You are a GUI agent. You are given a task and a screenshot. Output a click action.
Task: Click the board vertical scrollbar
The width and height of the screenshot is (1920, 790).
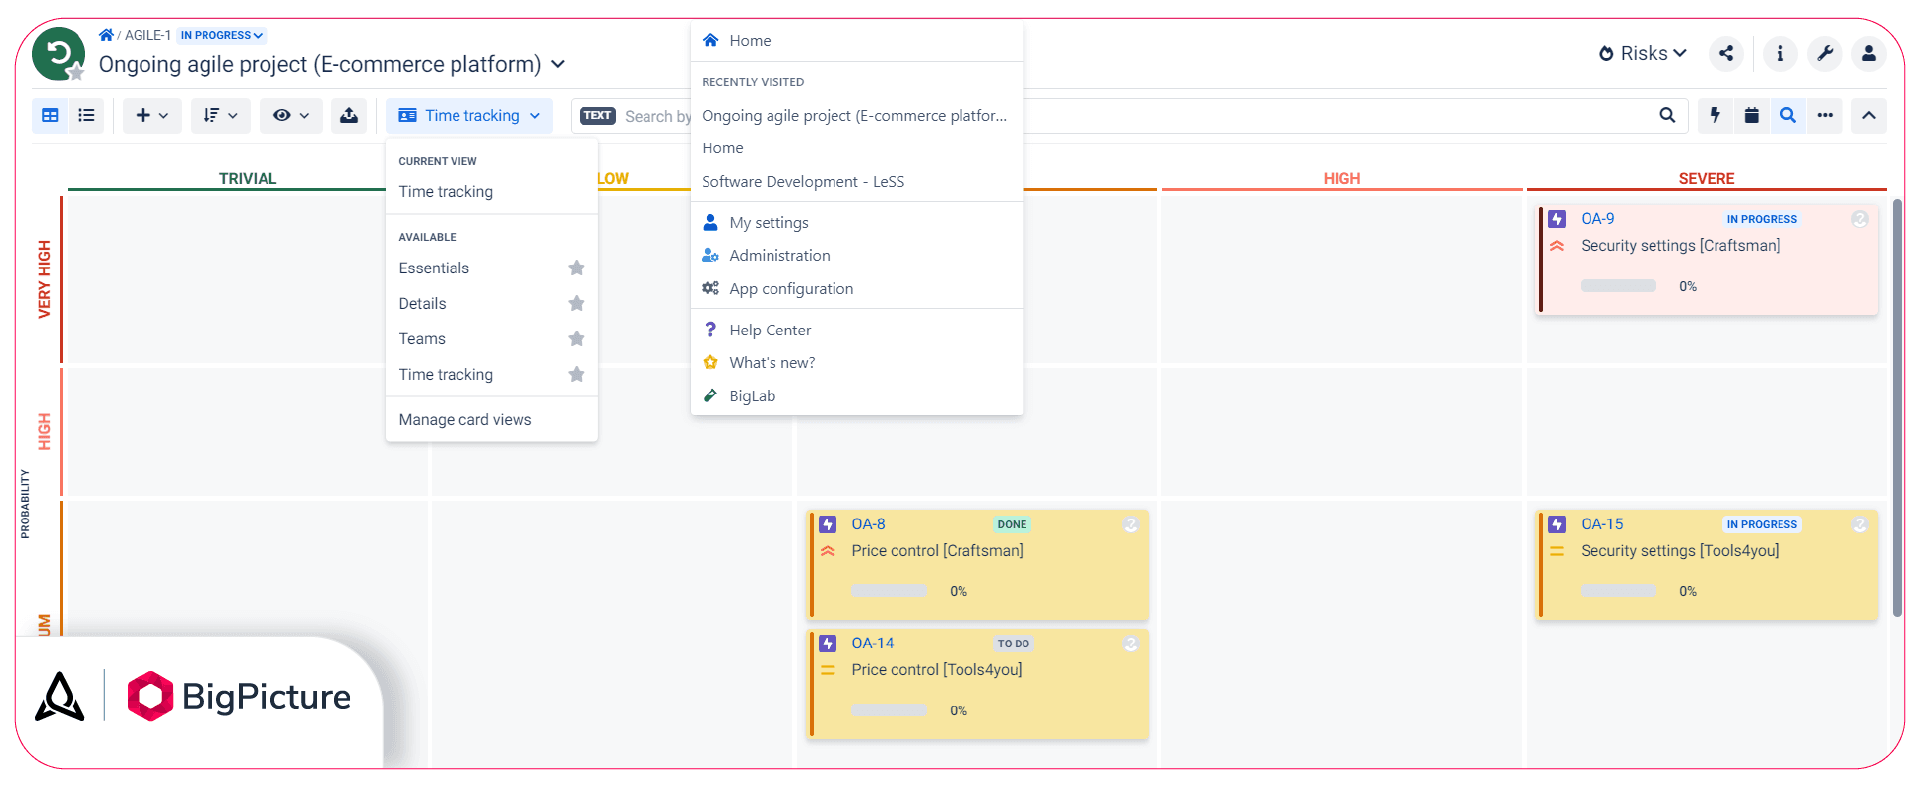[1897, 408]
